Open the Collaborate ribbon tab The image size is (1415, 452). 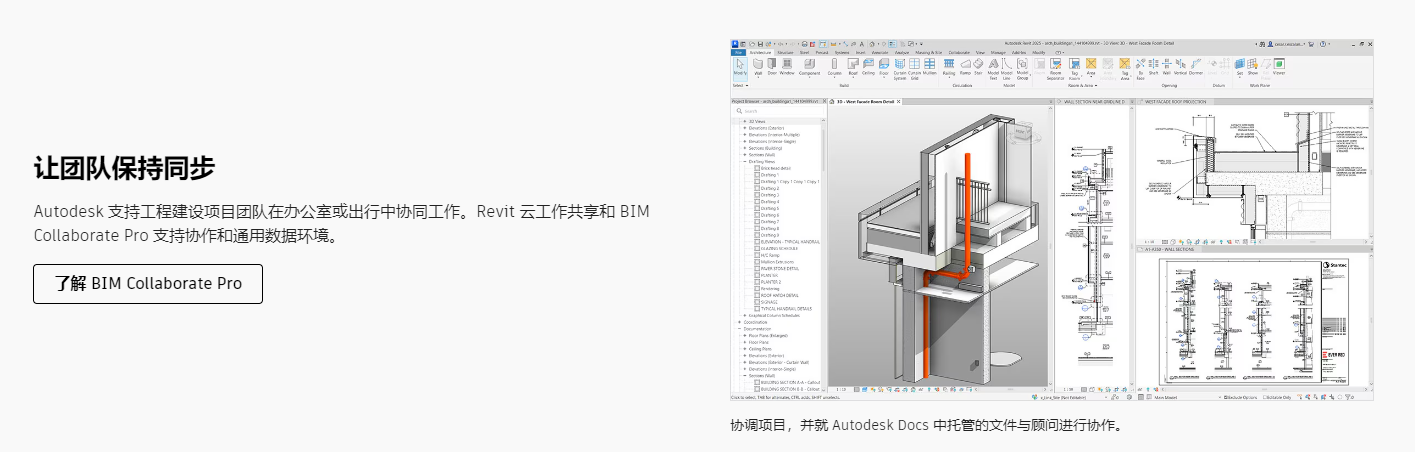(959, 51)
